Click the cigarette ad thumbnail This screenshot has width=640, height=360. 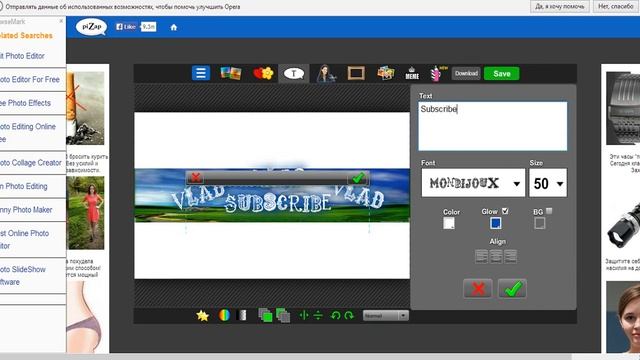85,108
